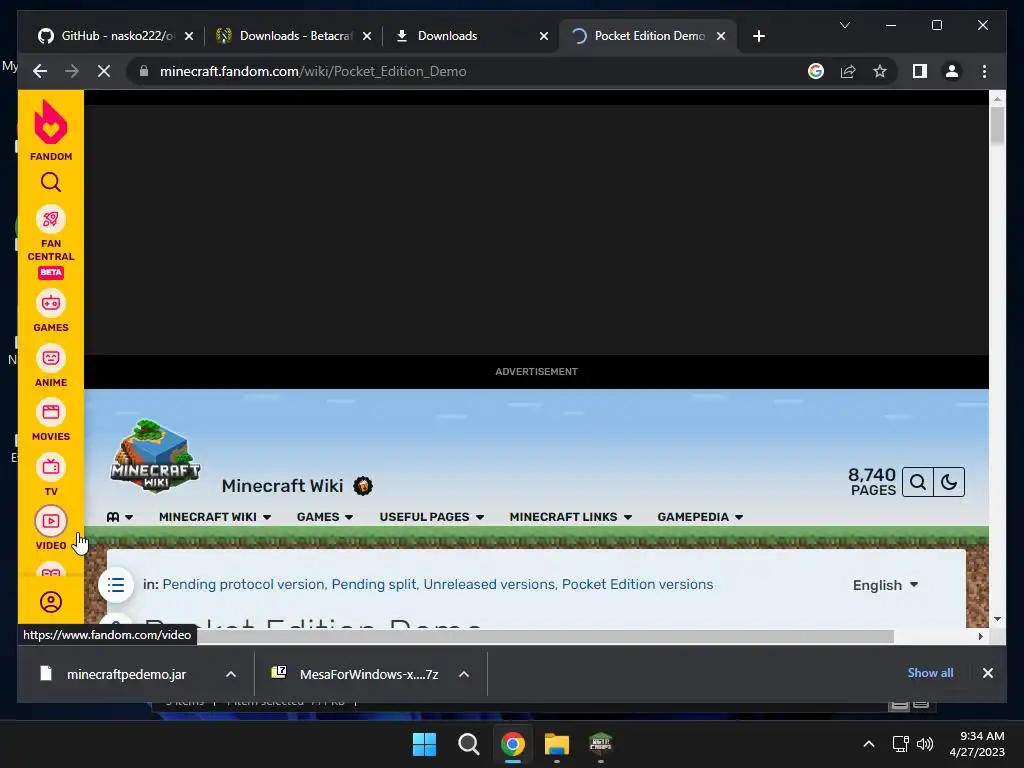
Task: Open clock showing 9:34 AM
Action: click(977, 744)
